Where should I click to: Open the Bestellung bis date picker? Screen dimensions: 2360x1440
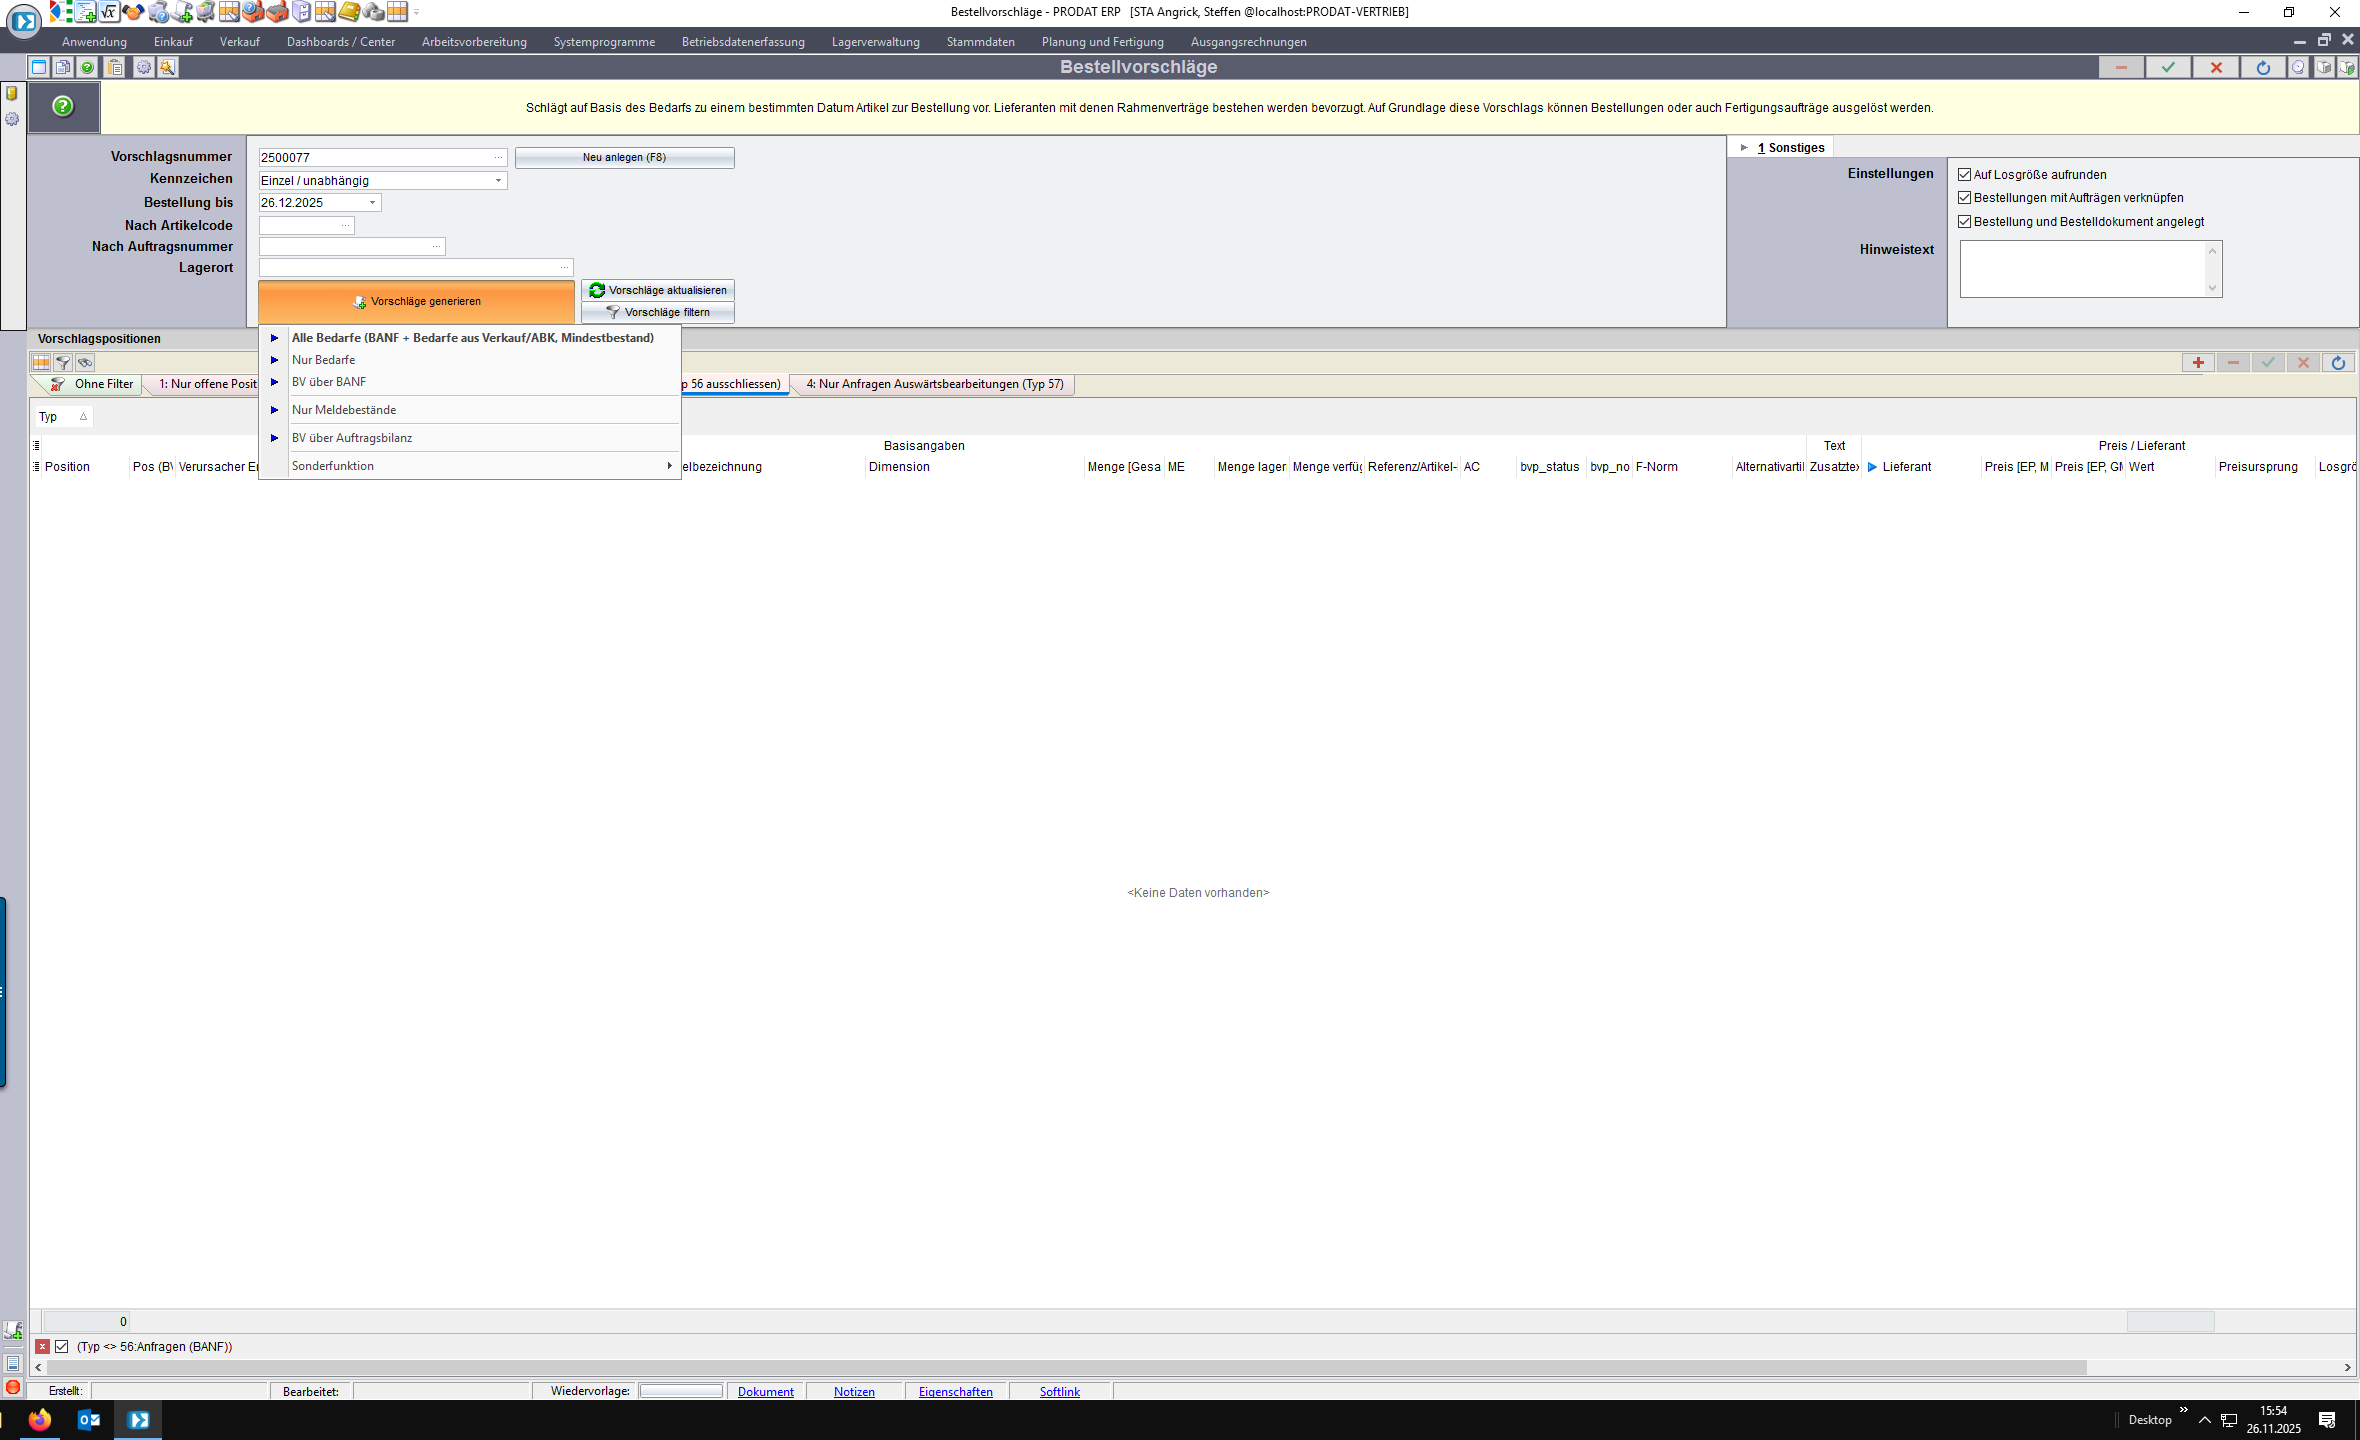[x=372, y=203]
